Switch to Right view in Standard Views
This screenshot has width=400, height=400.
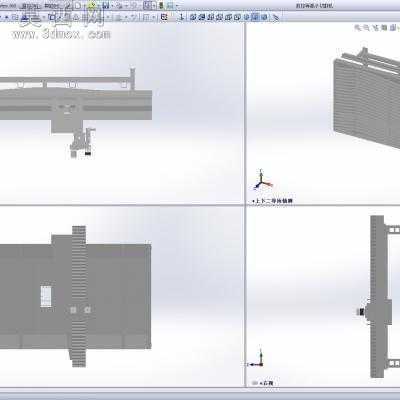pyautogui.click(x=219, y=17)
